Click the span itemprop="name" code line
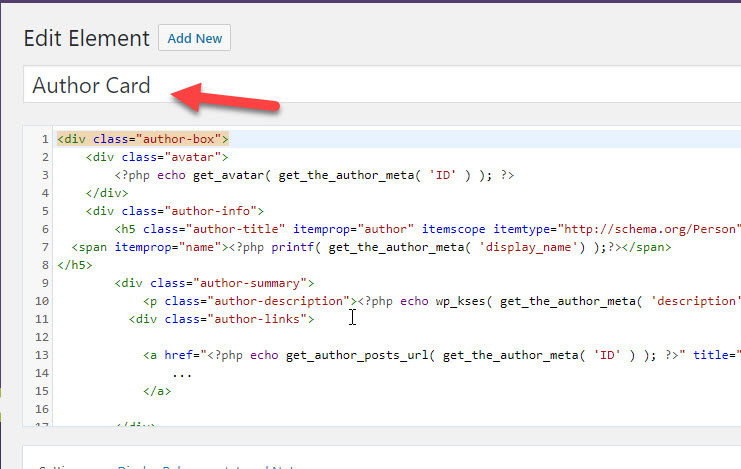 [x=371, y=247]
